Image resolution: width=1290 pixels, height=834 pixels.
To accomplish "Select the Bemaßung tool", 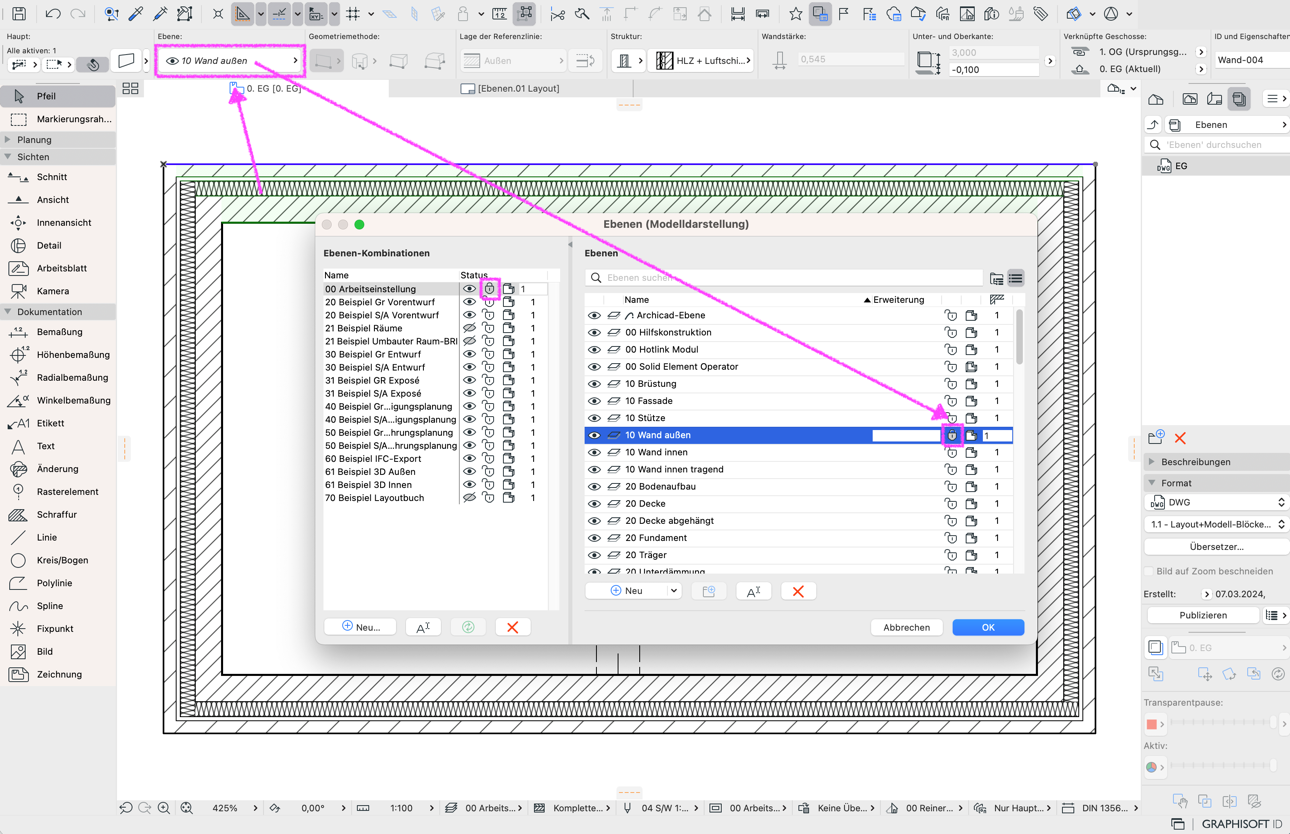I will pyautogui.click(x=58, y=332).
